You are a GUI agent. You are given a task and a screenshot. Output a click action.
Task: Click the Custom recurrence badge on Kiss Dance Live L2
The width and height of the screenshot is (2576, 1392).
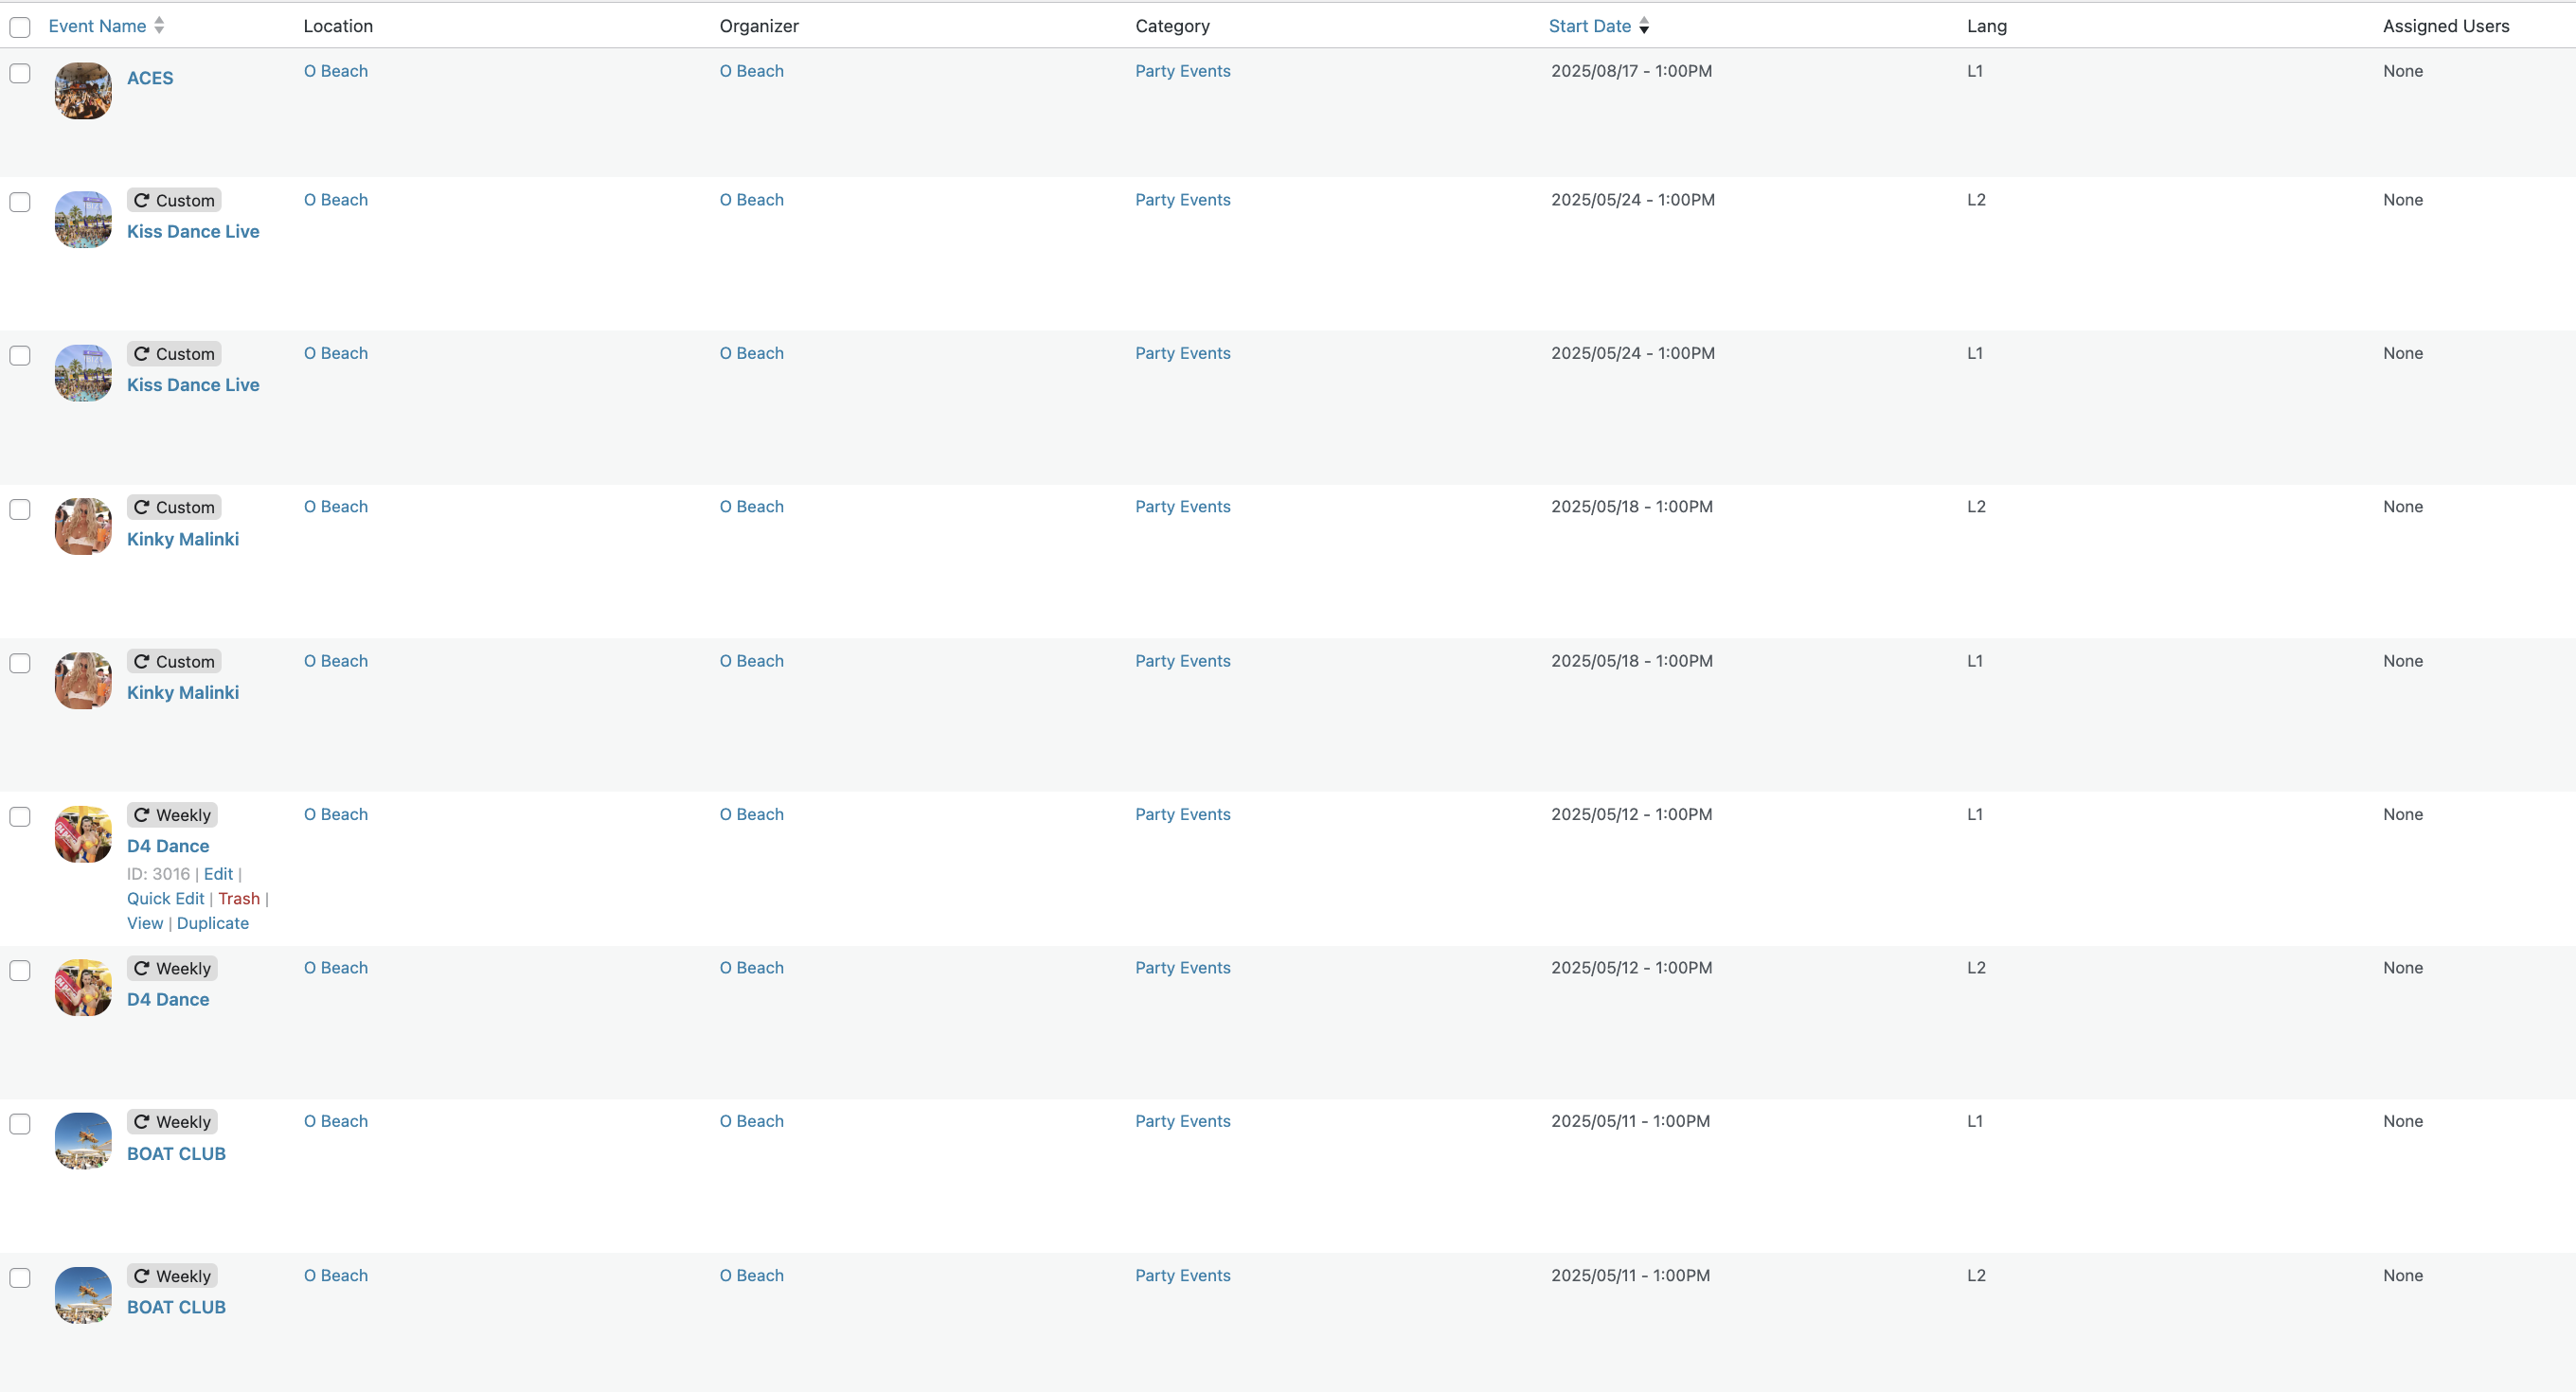(x=174, y=200)
